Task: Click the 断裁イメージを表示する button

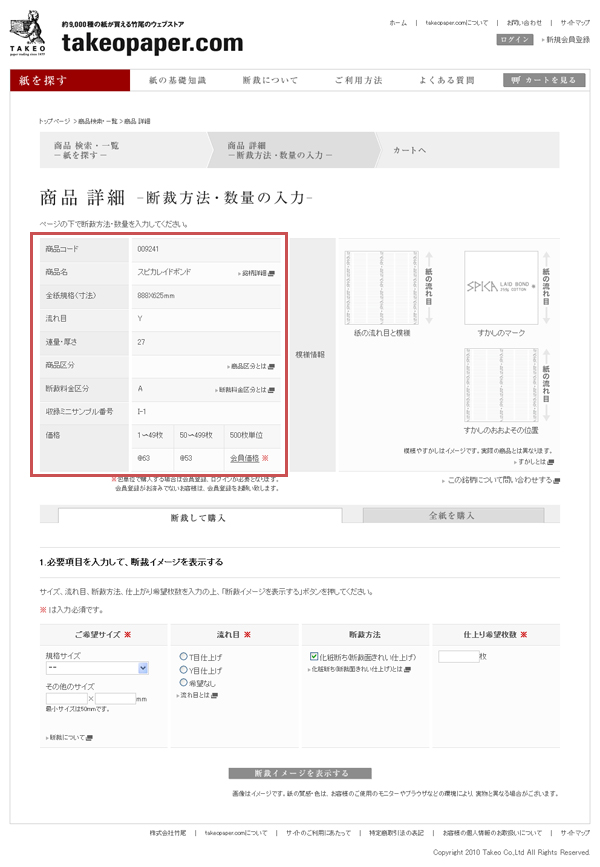Action: pyautogui.click(x=301, y=773)
